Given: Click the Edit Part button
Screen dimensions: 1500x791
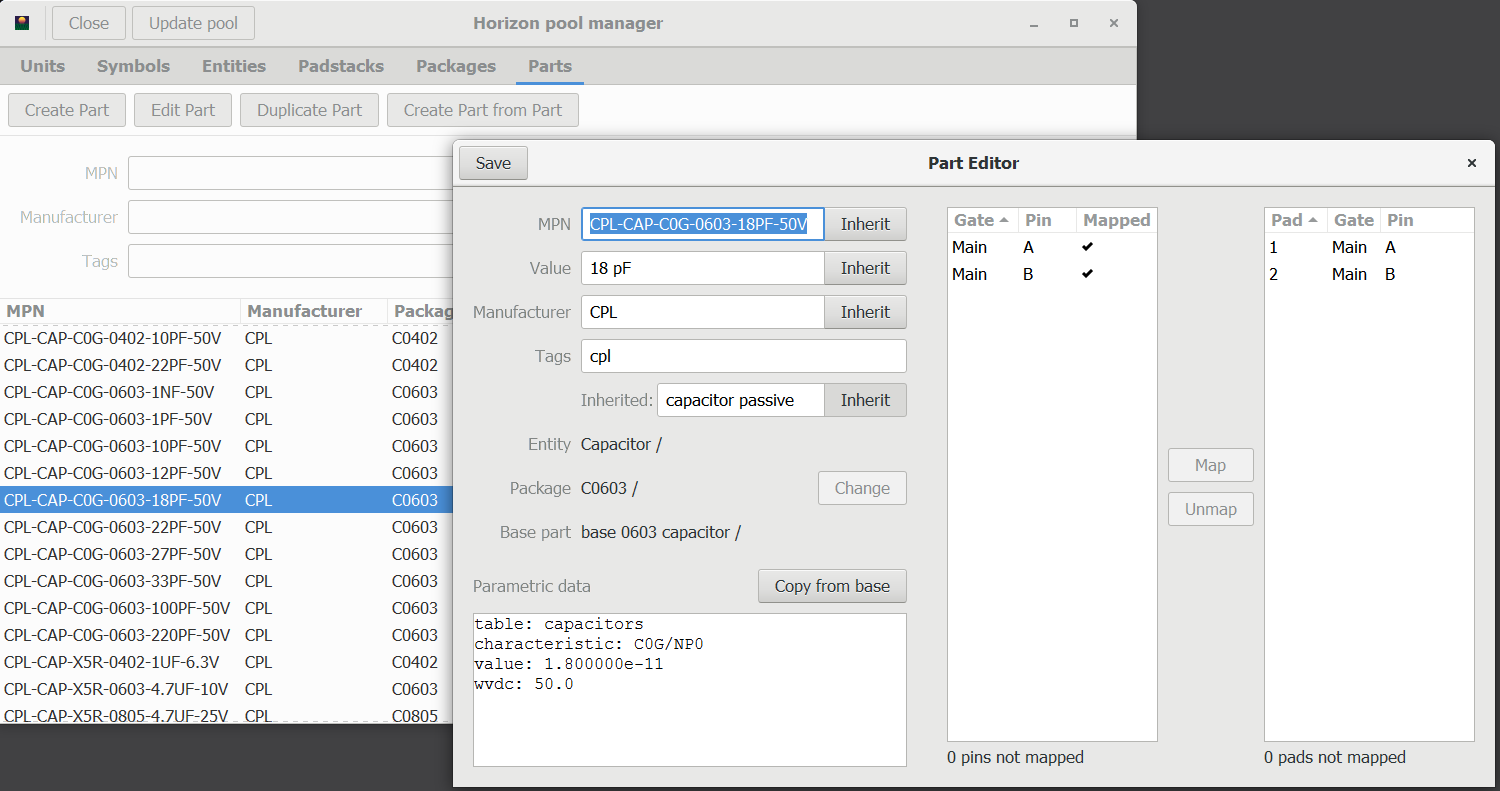Looking at the screenshot, I should pyautogui.click(x=183, y=110).
